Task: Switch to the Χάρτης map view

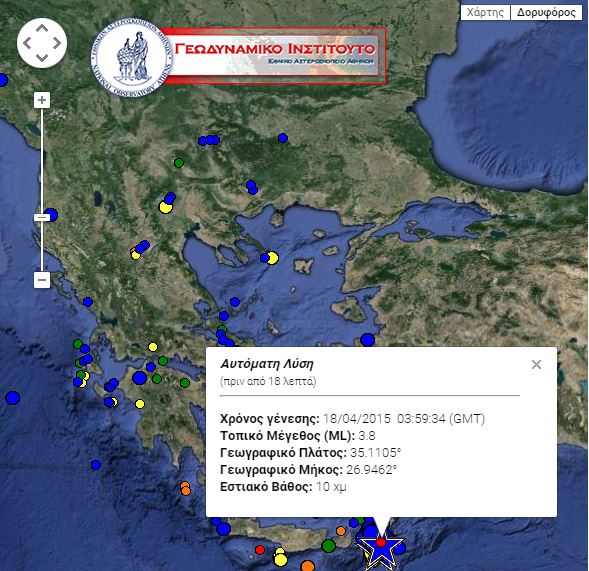Action: pyautogui.click(x=485, y=12)
